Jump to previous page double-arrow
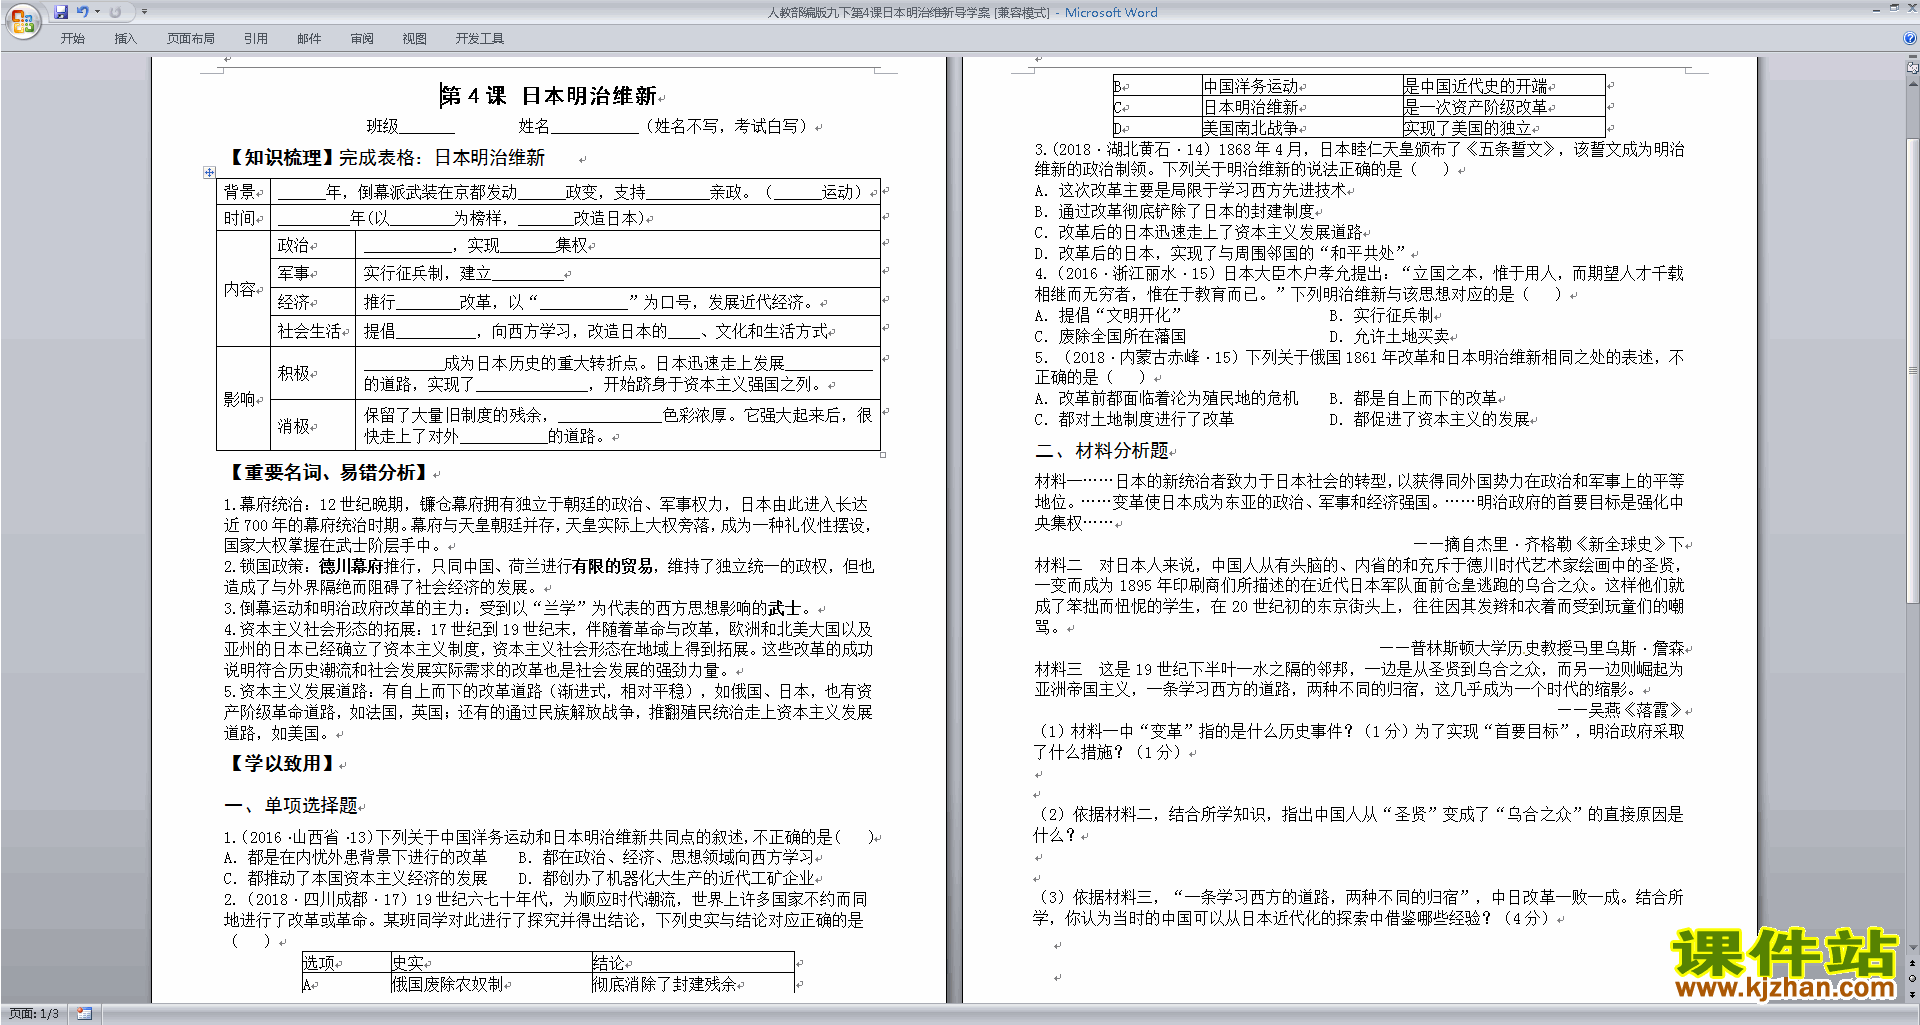 (1913, 963)
